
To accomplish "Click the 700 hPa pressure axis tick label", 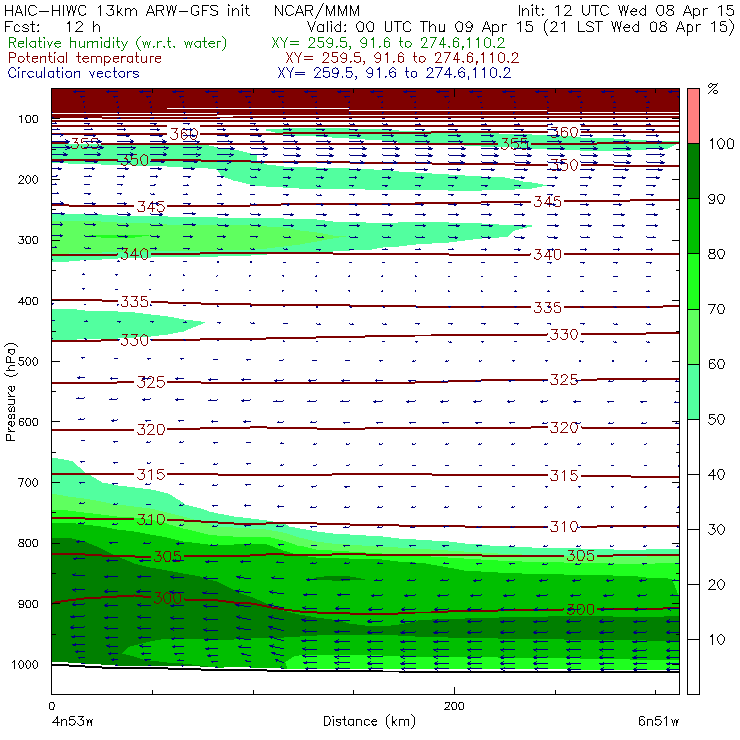I will [x=28, y=483].
